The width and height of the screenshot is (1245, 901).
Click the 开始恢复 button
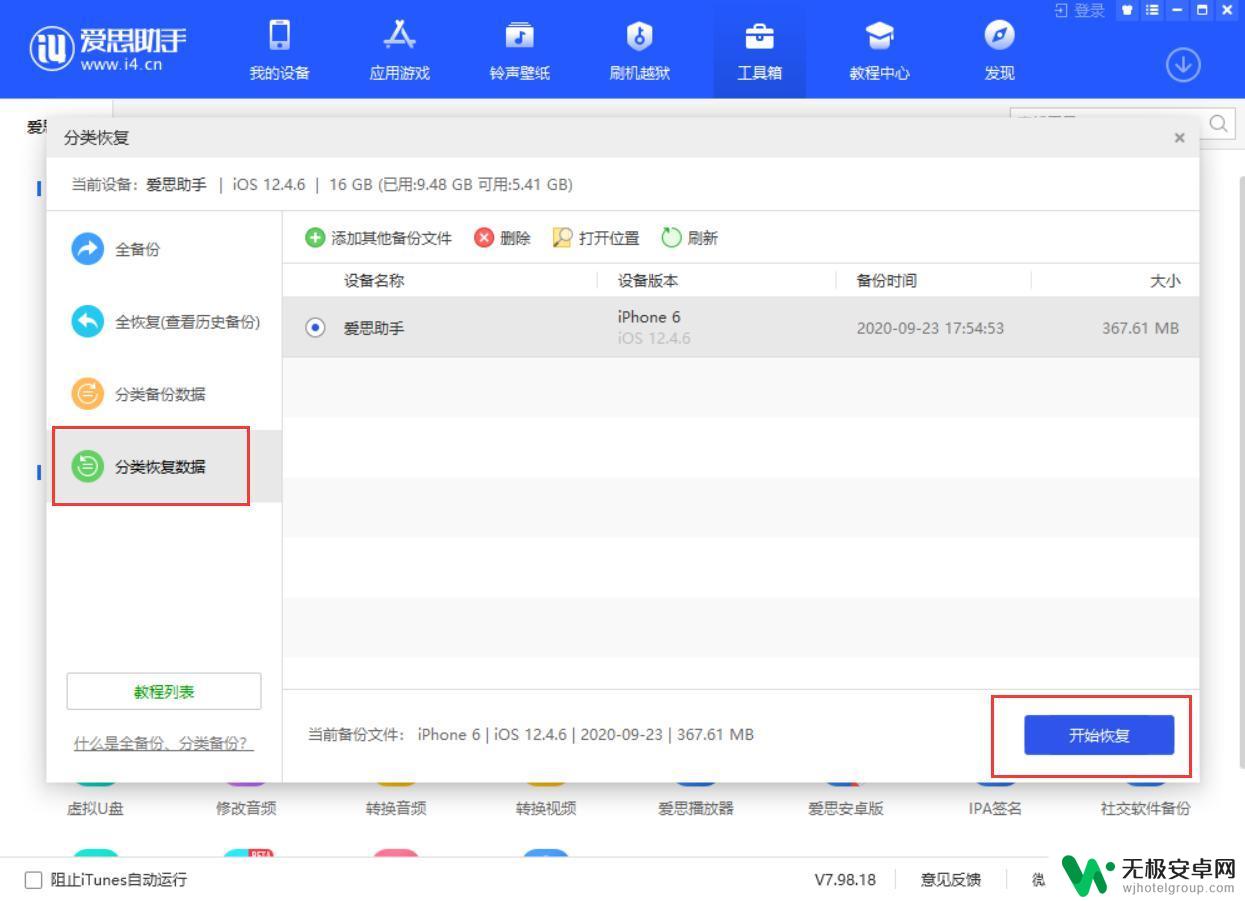pyautogui.click(x=1099, y=735)
